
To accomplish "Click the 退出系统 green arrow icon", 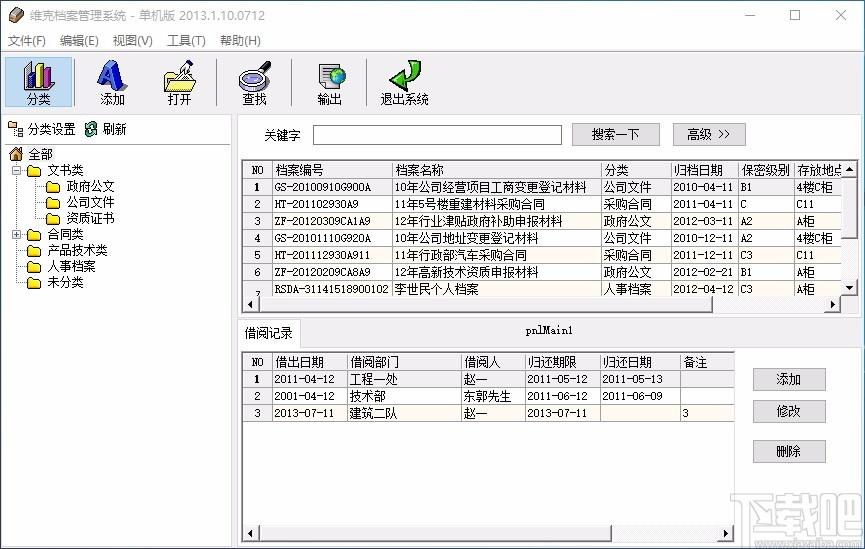I will pyautogui.click(x=404, y=82).
